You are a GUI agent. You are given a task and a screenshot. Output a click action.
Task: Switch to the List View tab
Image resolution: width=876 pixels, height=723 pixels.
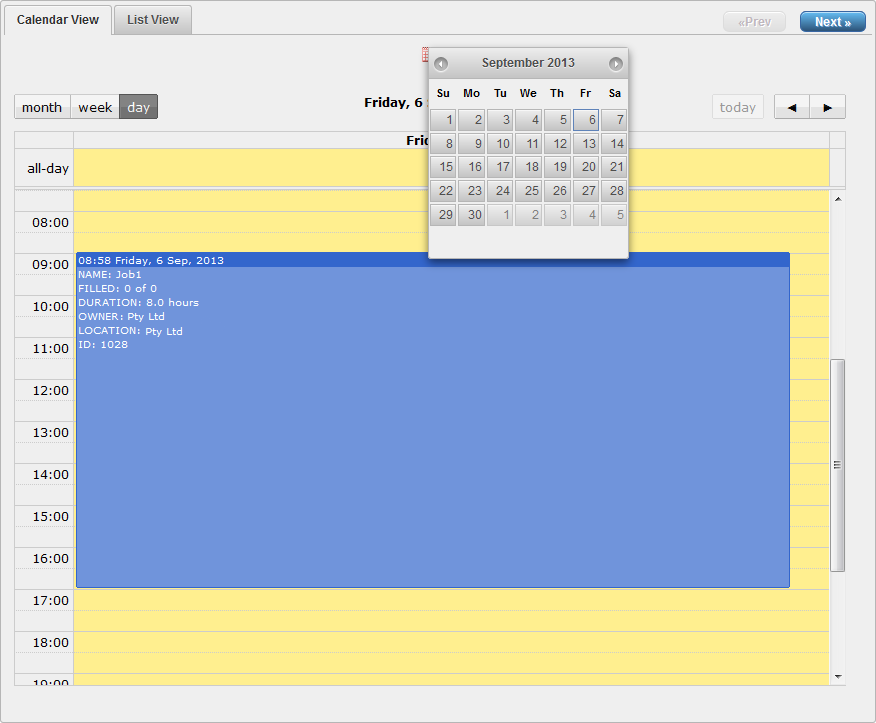coord(153,21)
